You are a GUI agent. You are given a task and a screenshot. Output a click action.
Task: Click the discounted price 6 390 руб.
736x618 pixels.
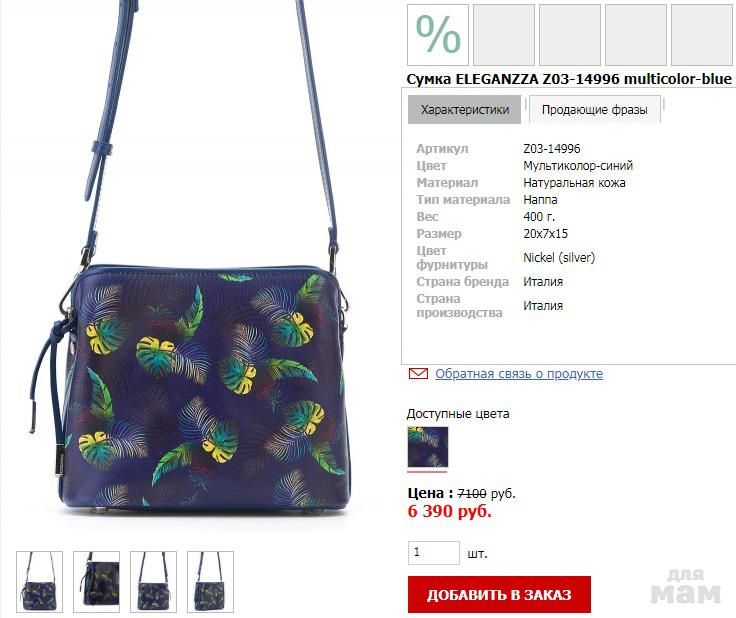pos(450,511)
